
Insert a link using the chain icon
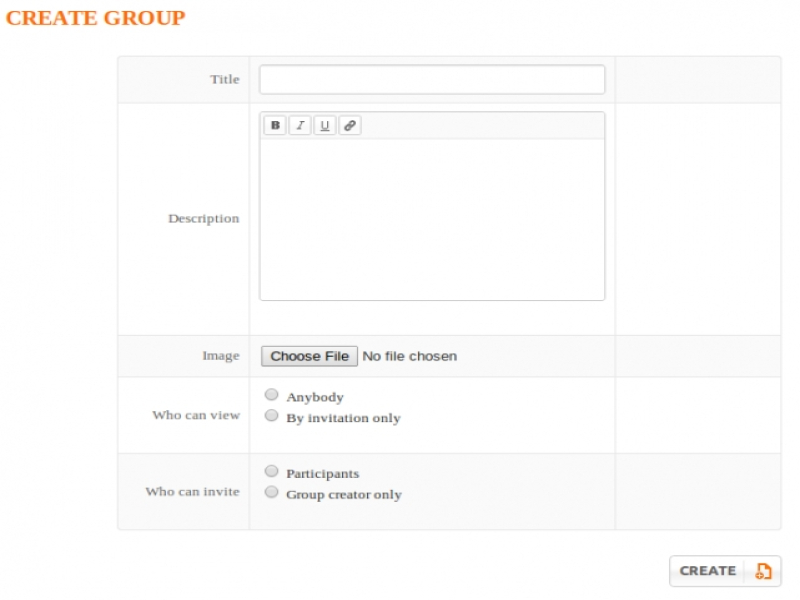tap(349, 126)
